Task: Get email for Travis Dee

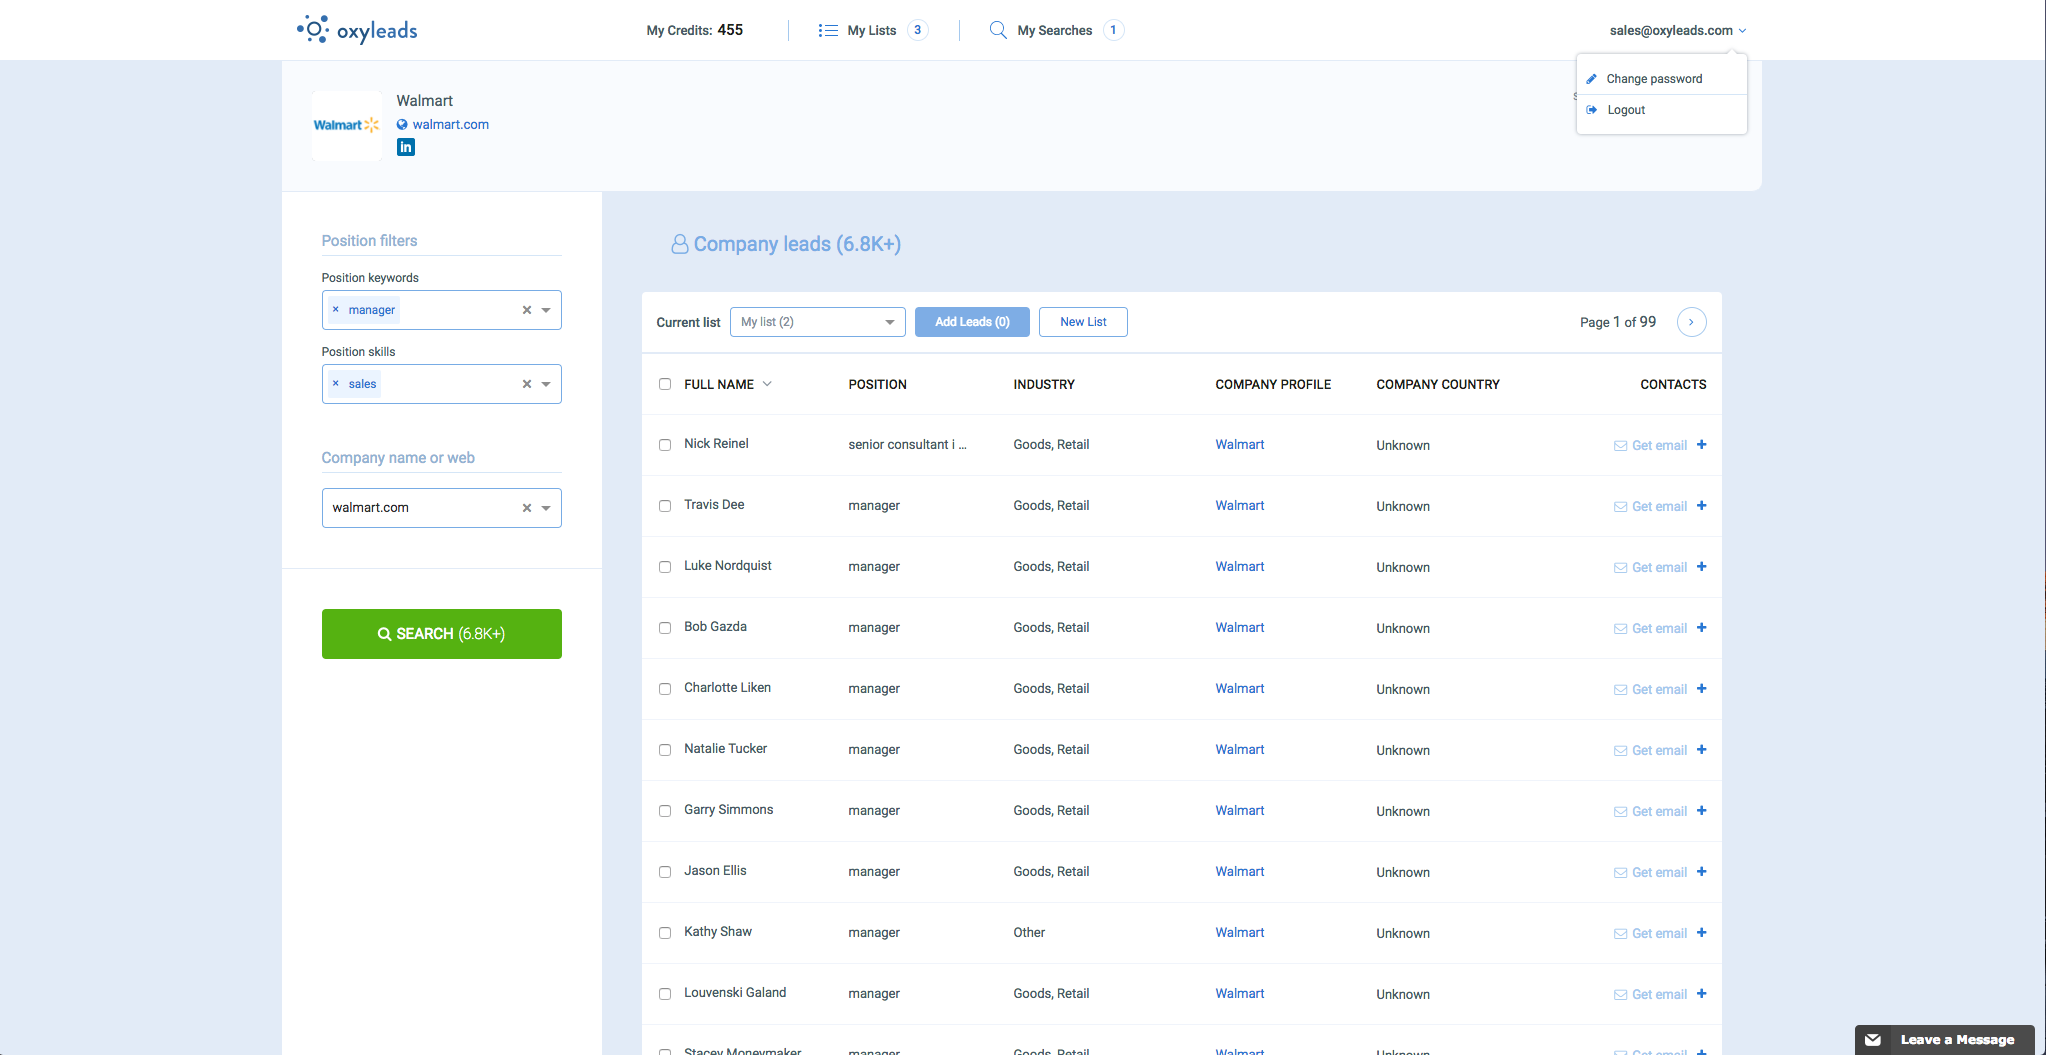Action: click(x=1650, y=506)
